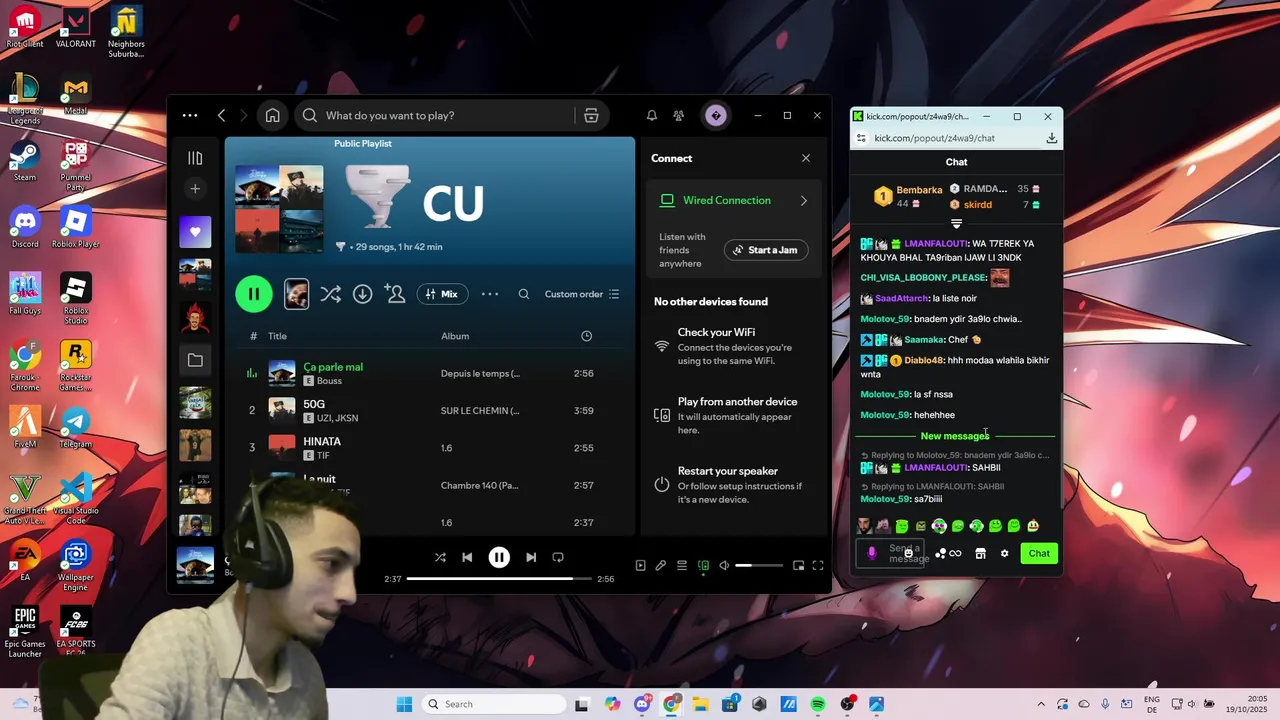1280x720 pixels.
Task: Open VALORANT desktop shortcut
Action: [76, 27]
